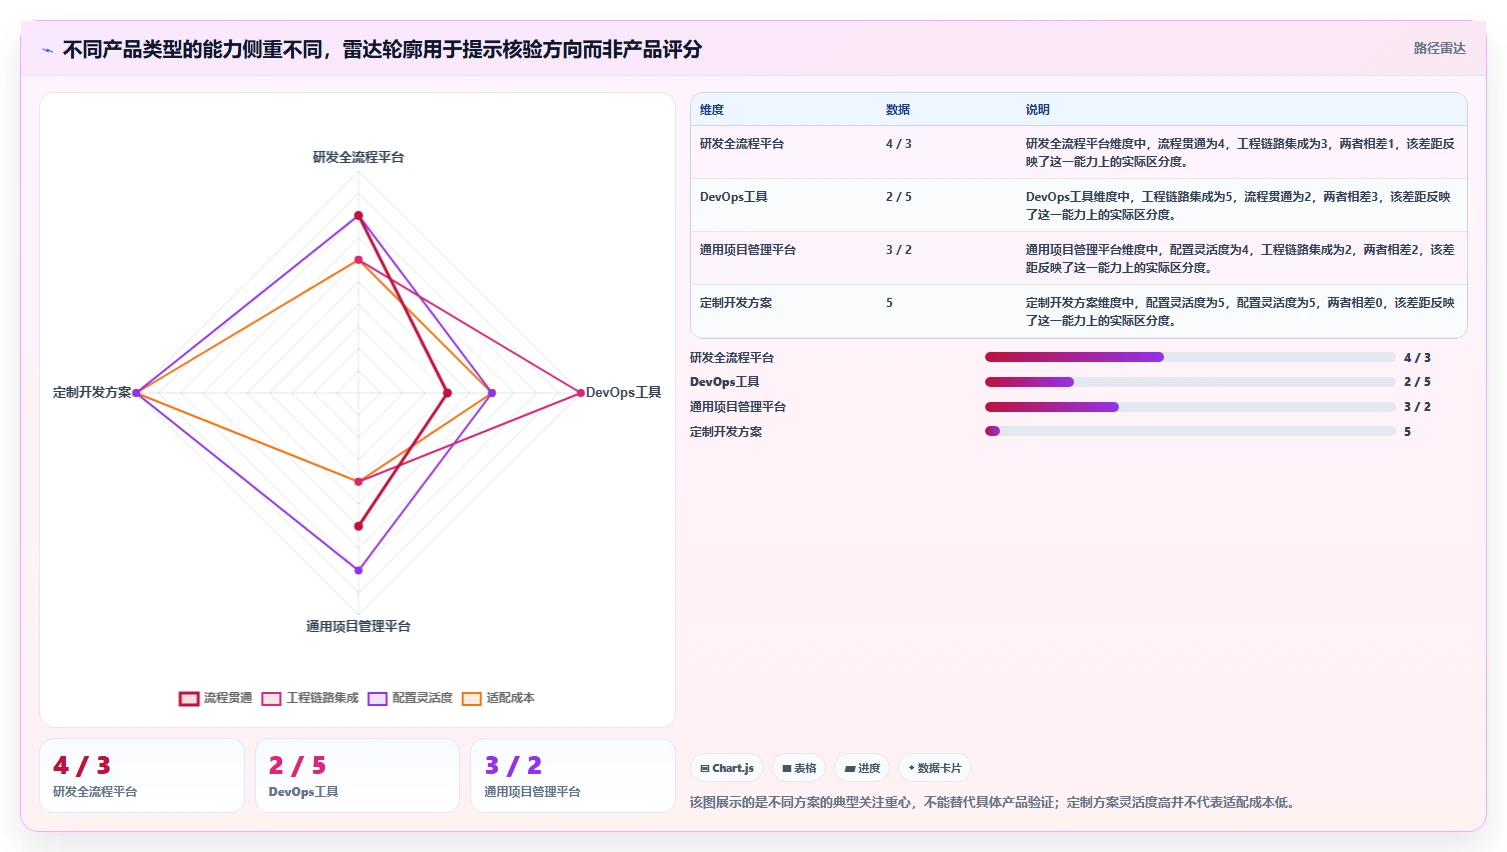Click the DevOps工具 progress bar
1507x852 pixels.
coord(1190,382)
